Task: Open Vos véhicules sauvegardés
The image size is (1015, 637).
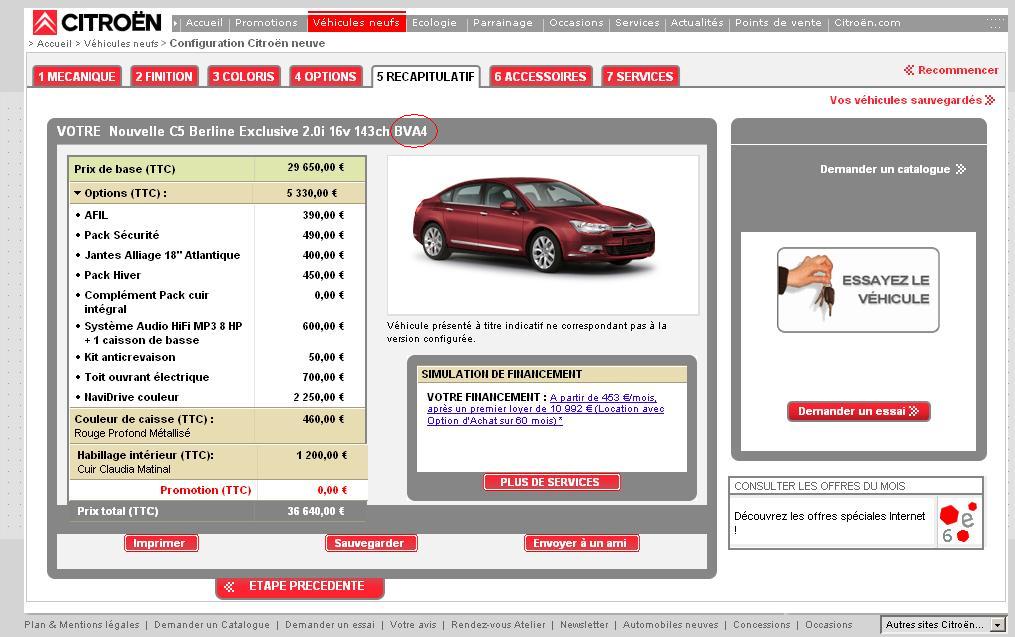Action: 912,100
